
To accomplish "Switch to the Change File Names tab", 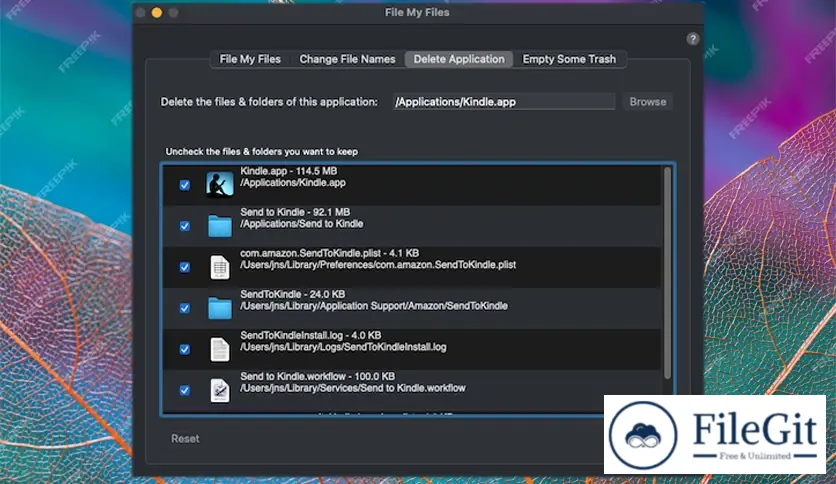I will pyautogui.click(x=347, y=59).
